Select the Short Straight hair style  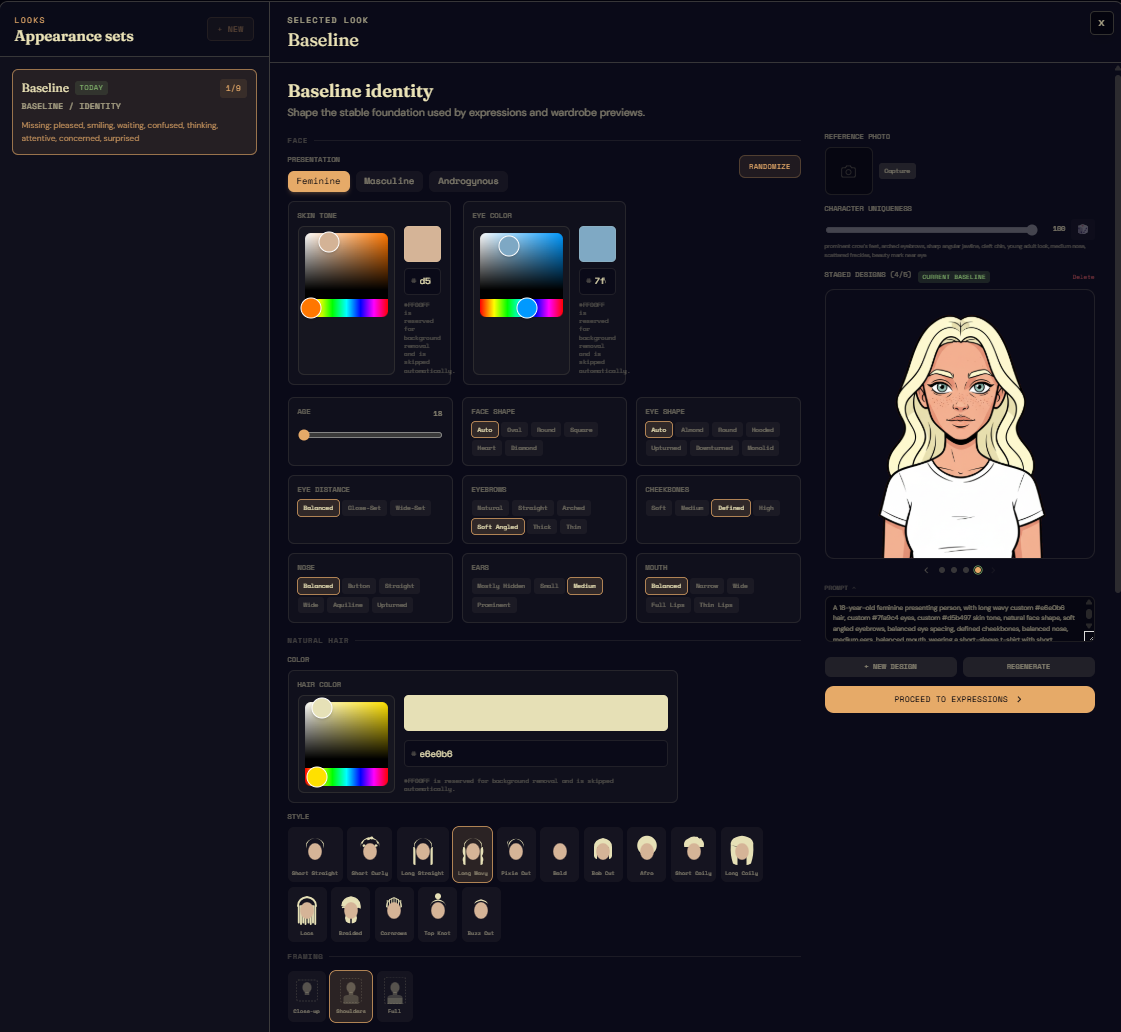click(x=315, y=854)
